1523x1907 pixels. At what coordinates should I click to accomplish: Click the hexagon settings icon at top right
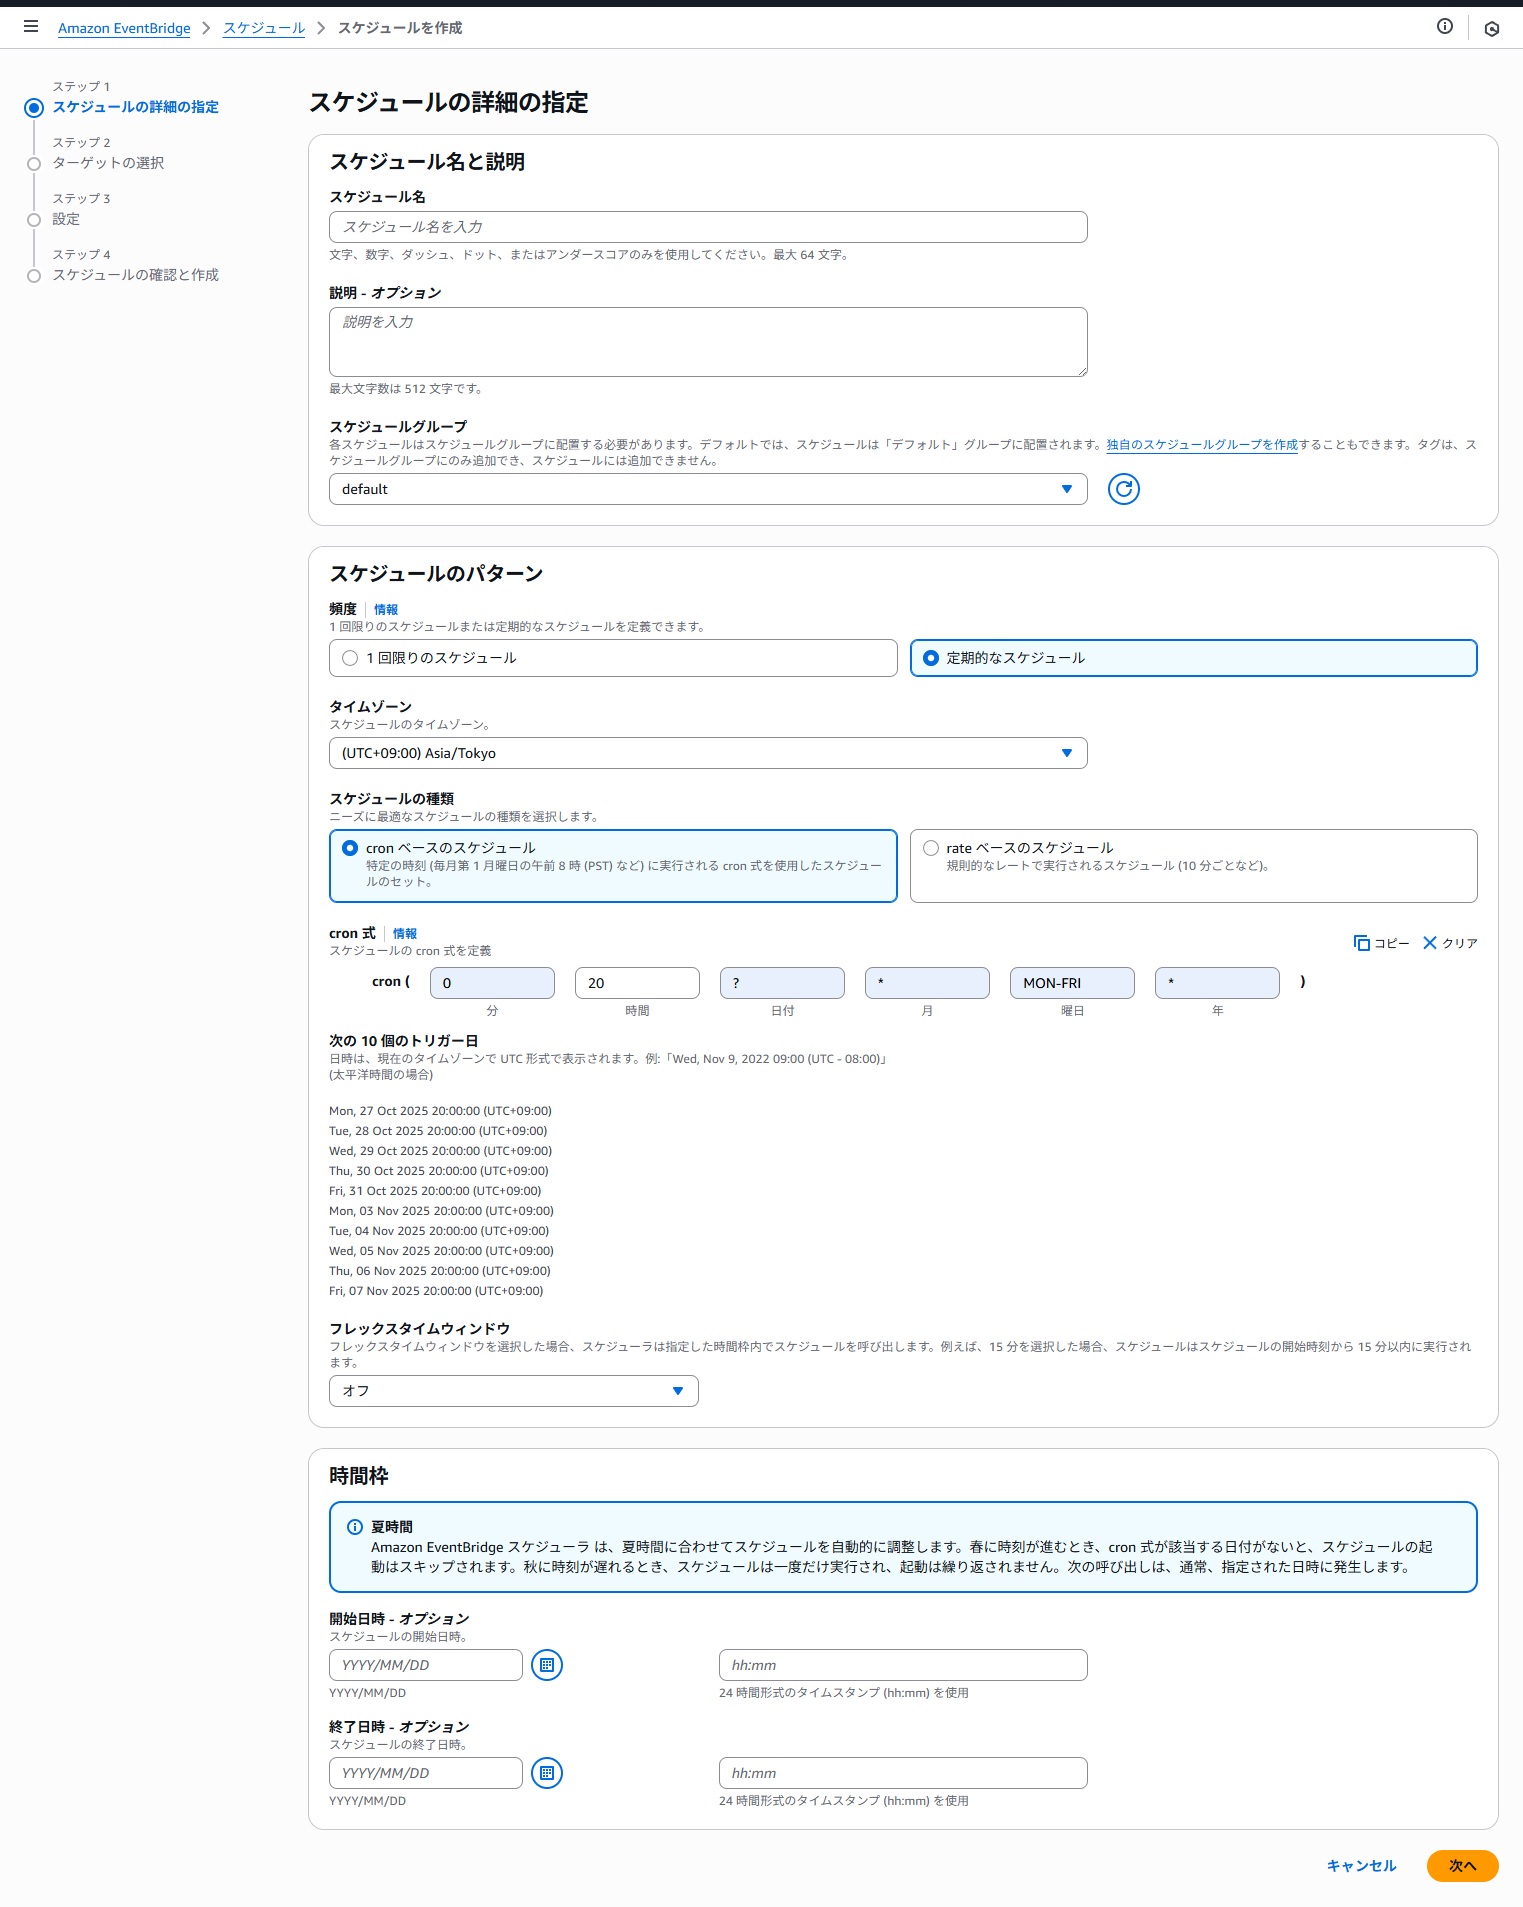click(1491, 29)
